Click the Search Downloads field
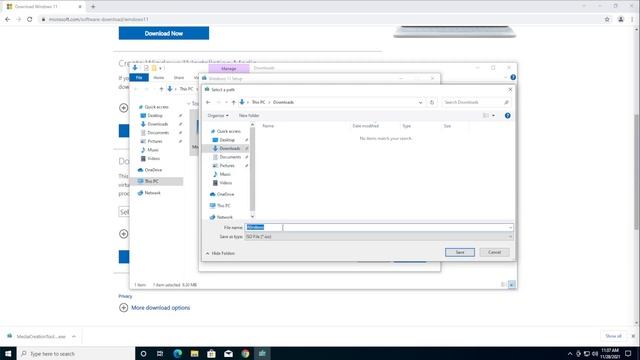The width and height of the screenshot is (640, 360). pos(476,102)
